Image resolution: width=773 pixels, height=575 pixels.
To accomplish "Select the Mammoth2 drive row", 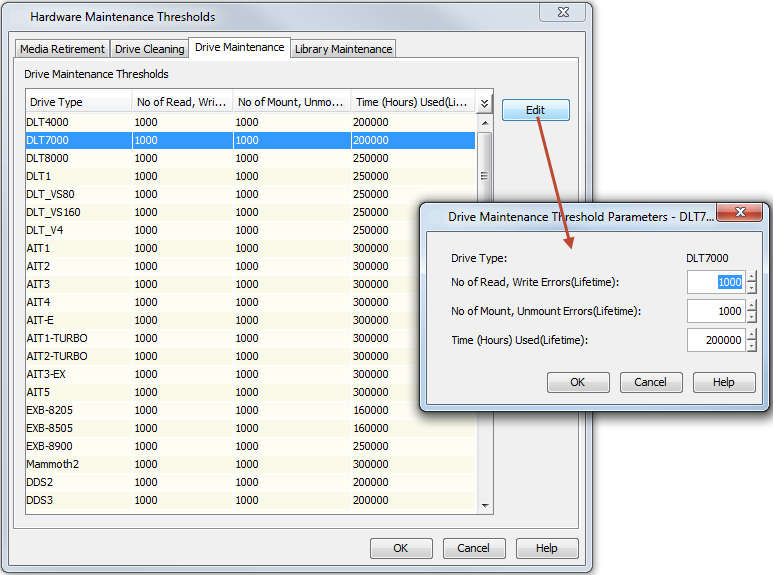I will [x=78, y=464].
